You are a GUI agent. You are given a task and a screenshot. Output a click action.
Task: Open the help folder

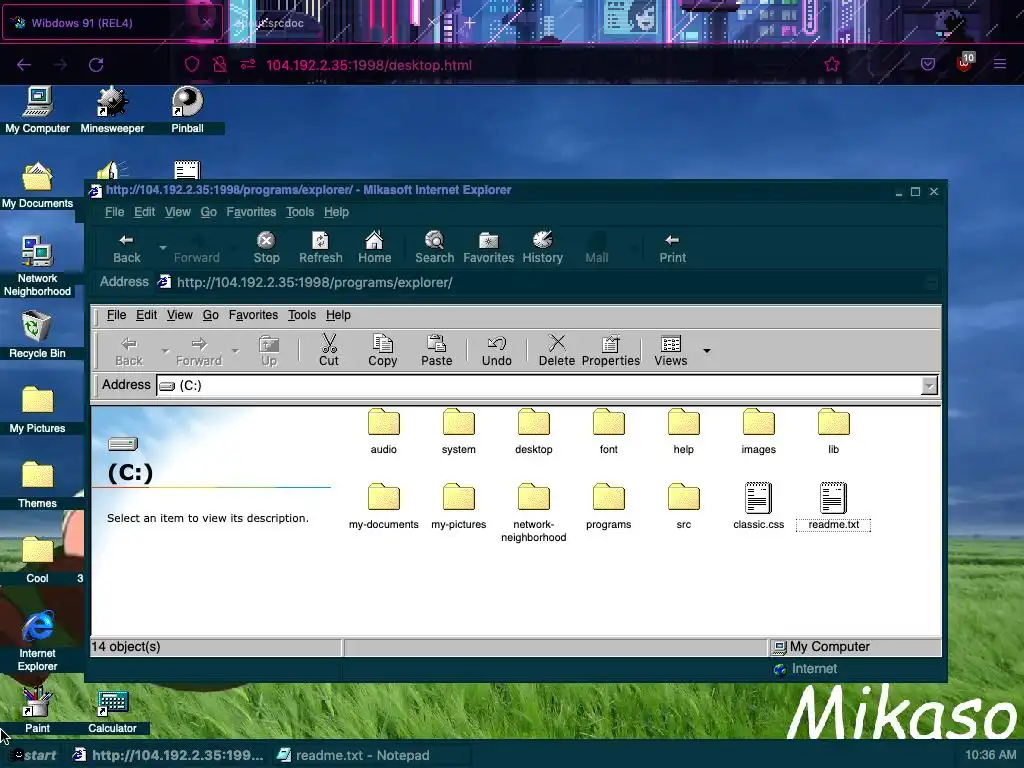point(684,432)
